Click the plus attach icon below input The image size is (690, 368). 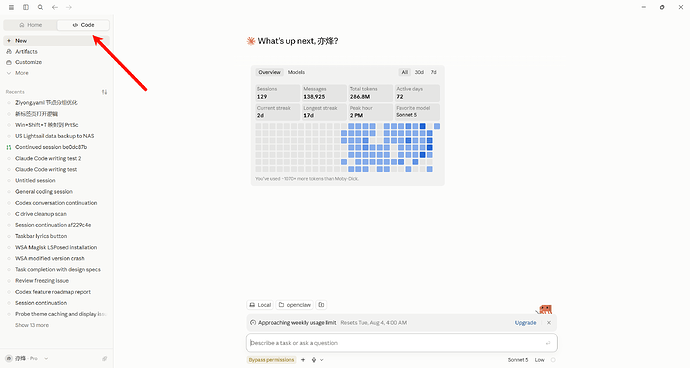pos(303,360)
